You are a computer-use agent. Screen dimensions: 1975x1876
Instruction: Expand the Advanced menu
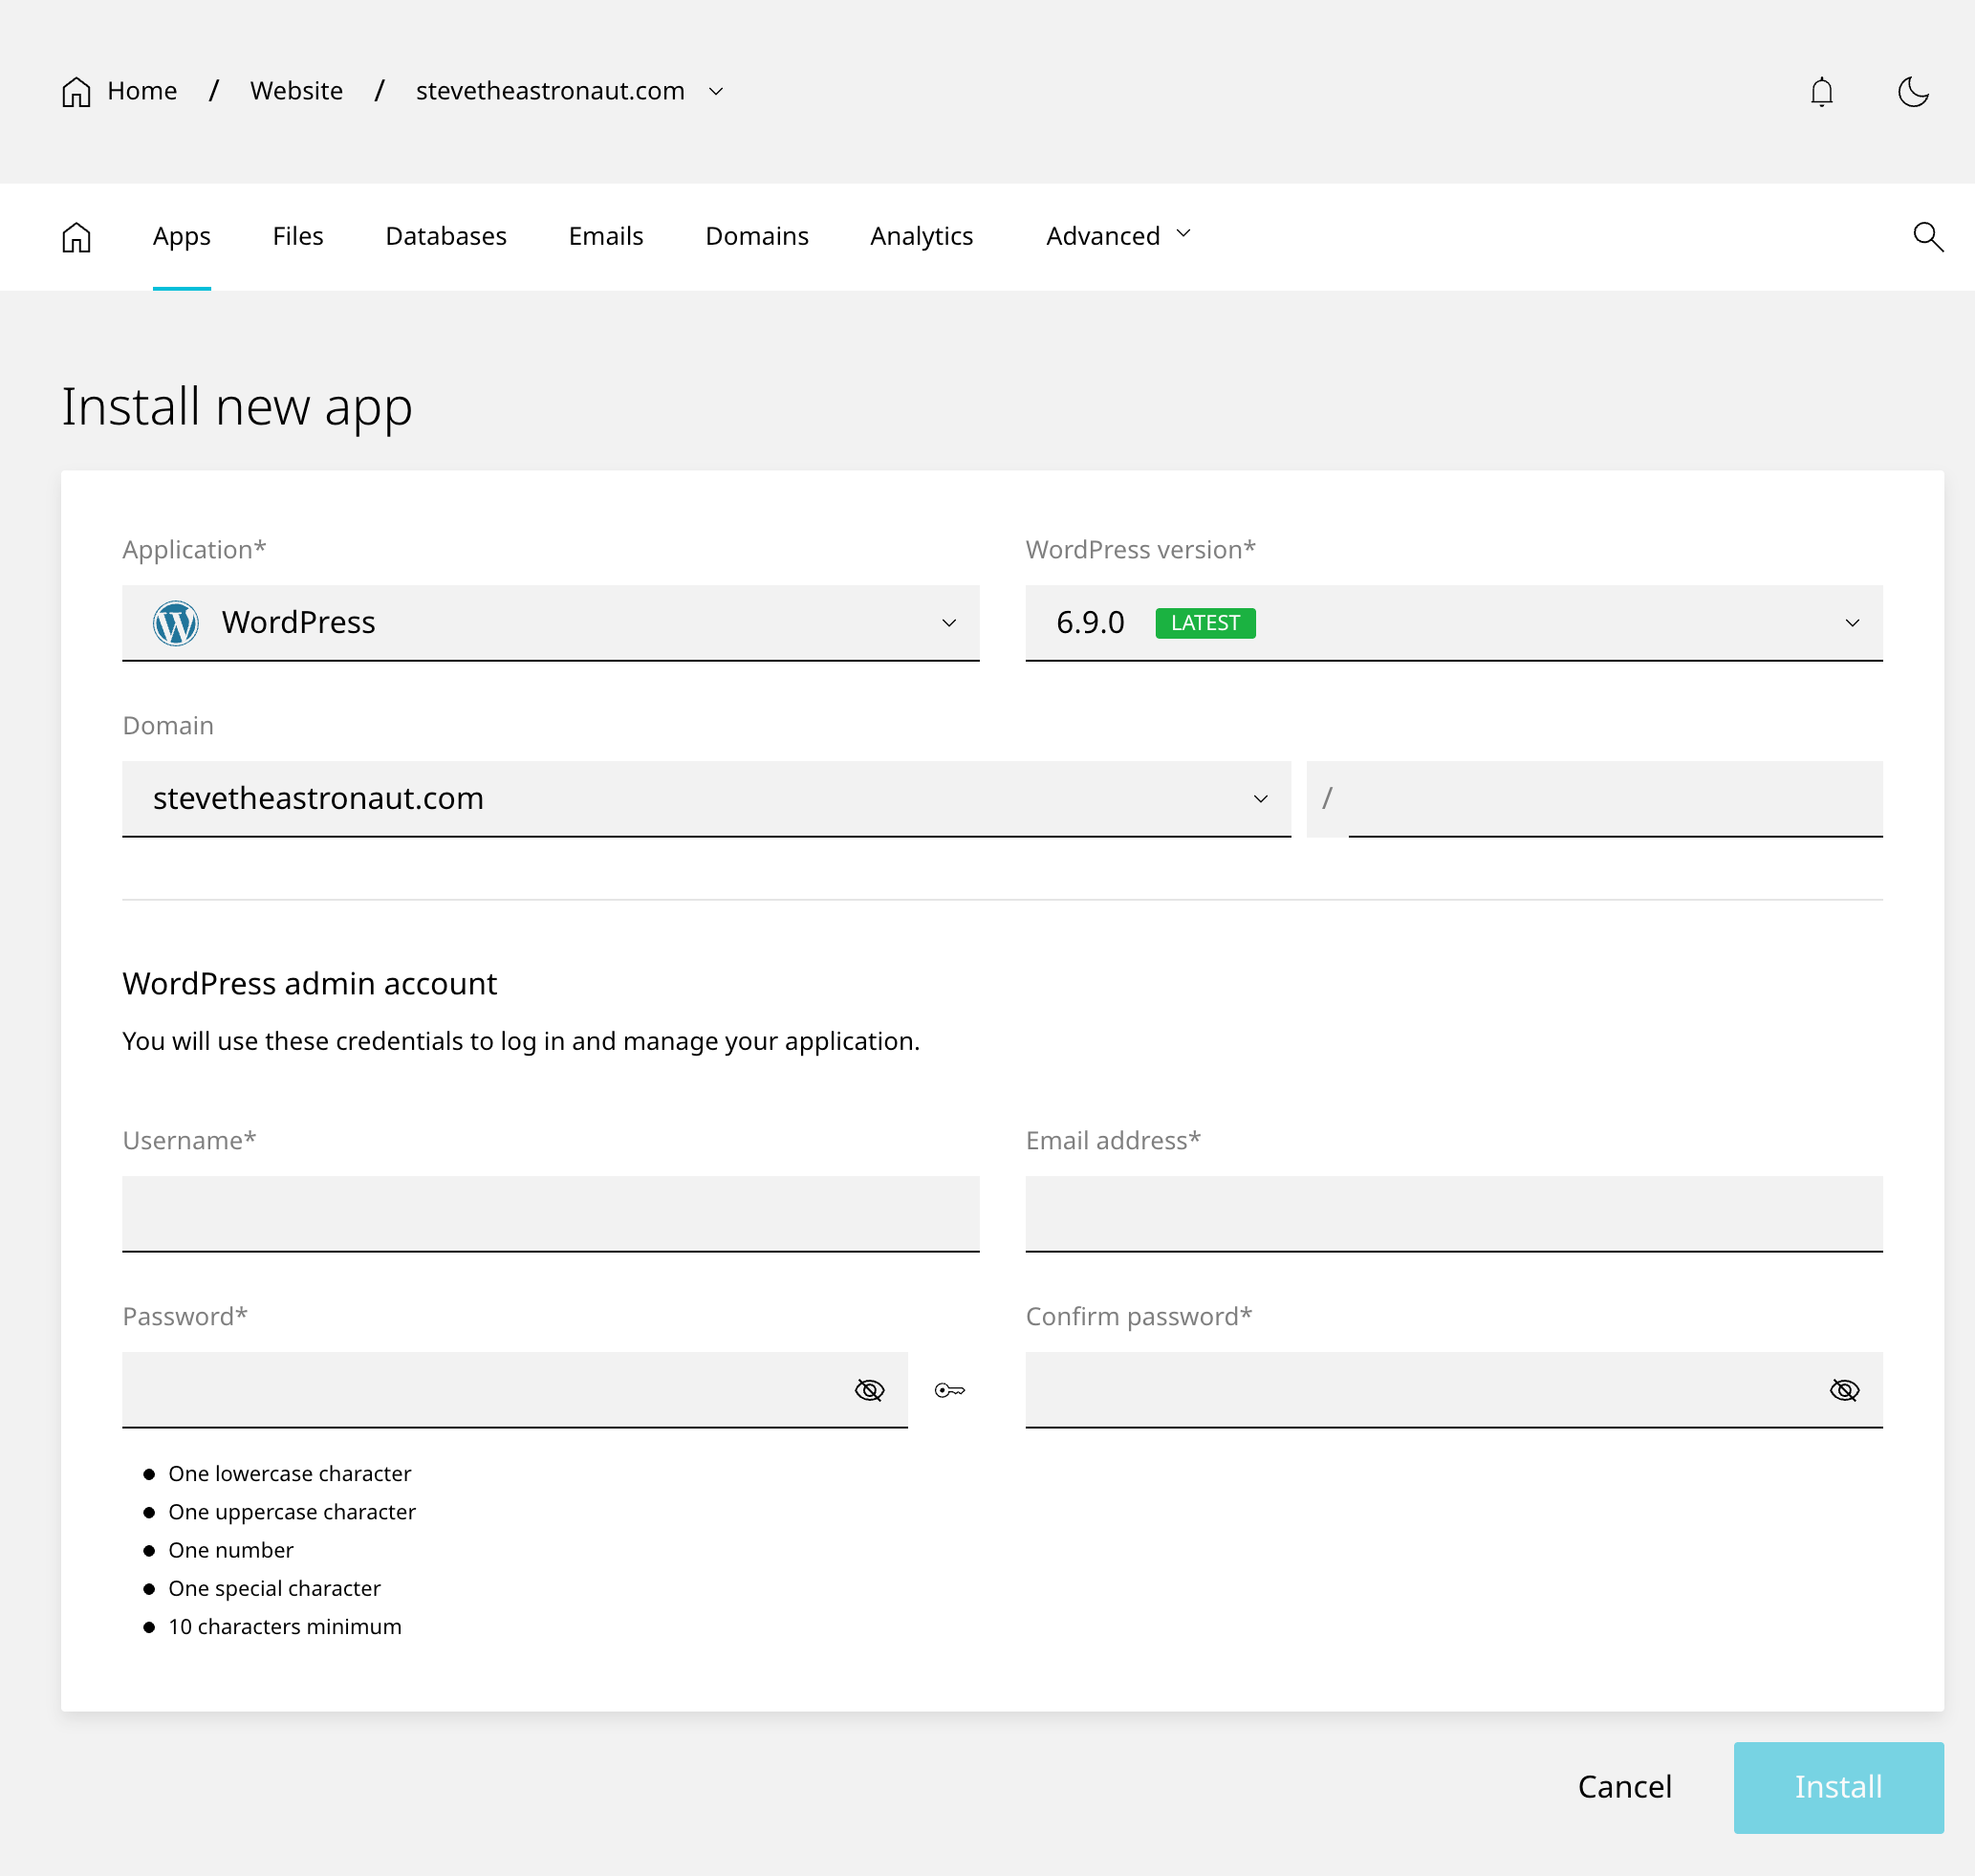(1118, 236)
